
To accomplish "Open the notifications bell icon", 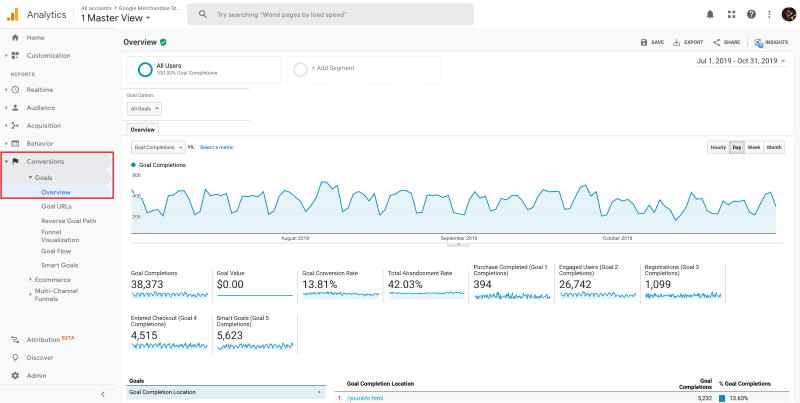I will click(710, 14).
